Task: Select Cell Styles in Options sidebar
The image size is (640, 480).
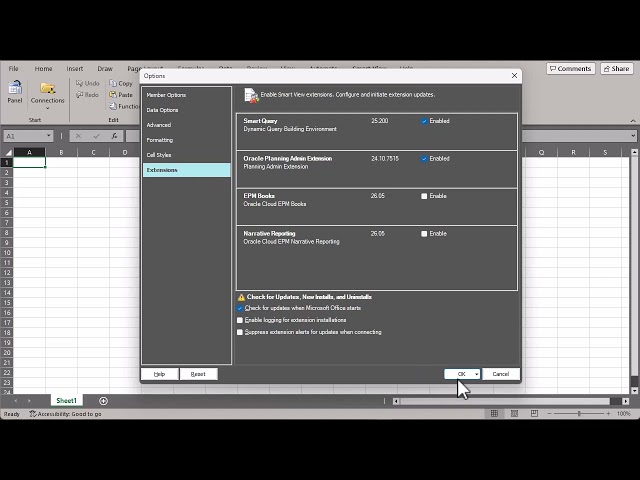Action: (x=187, y=155)
